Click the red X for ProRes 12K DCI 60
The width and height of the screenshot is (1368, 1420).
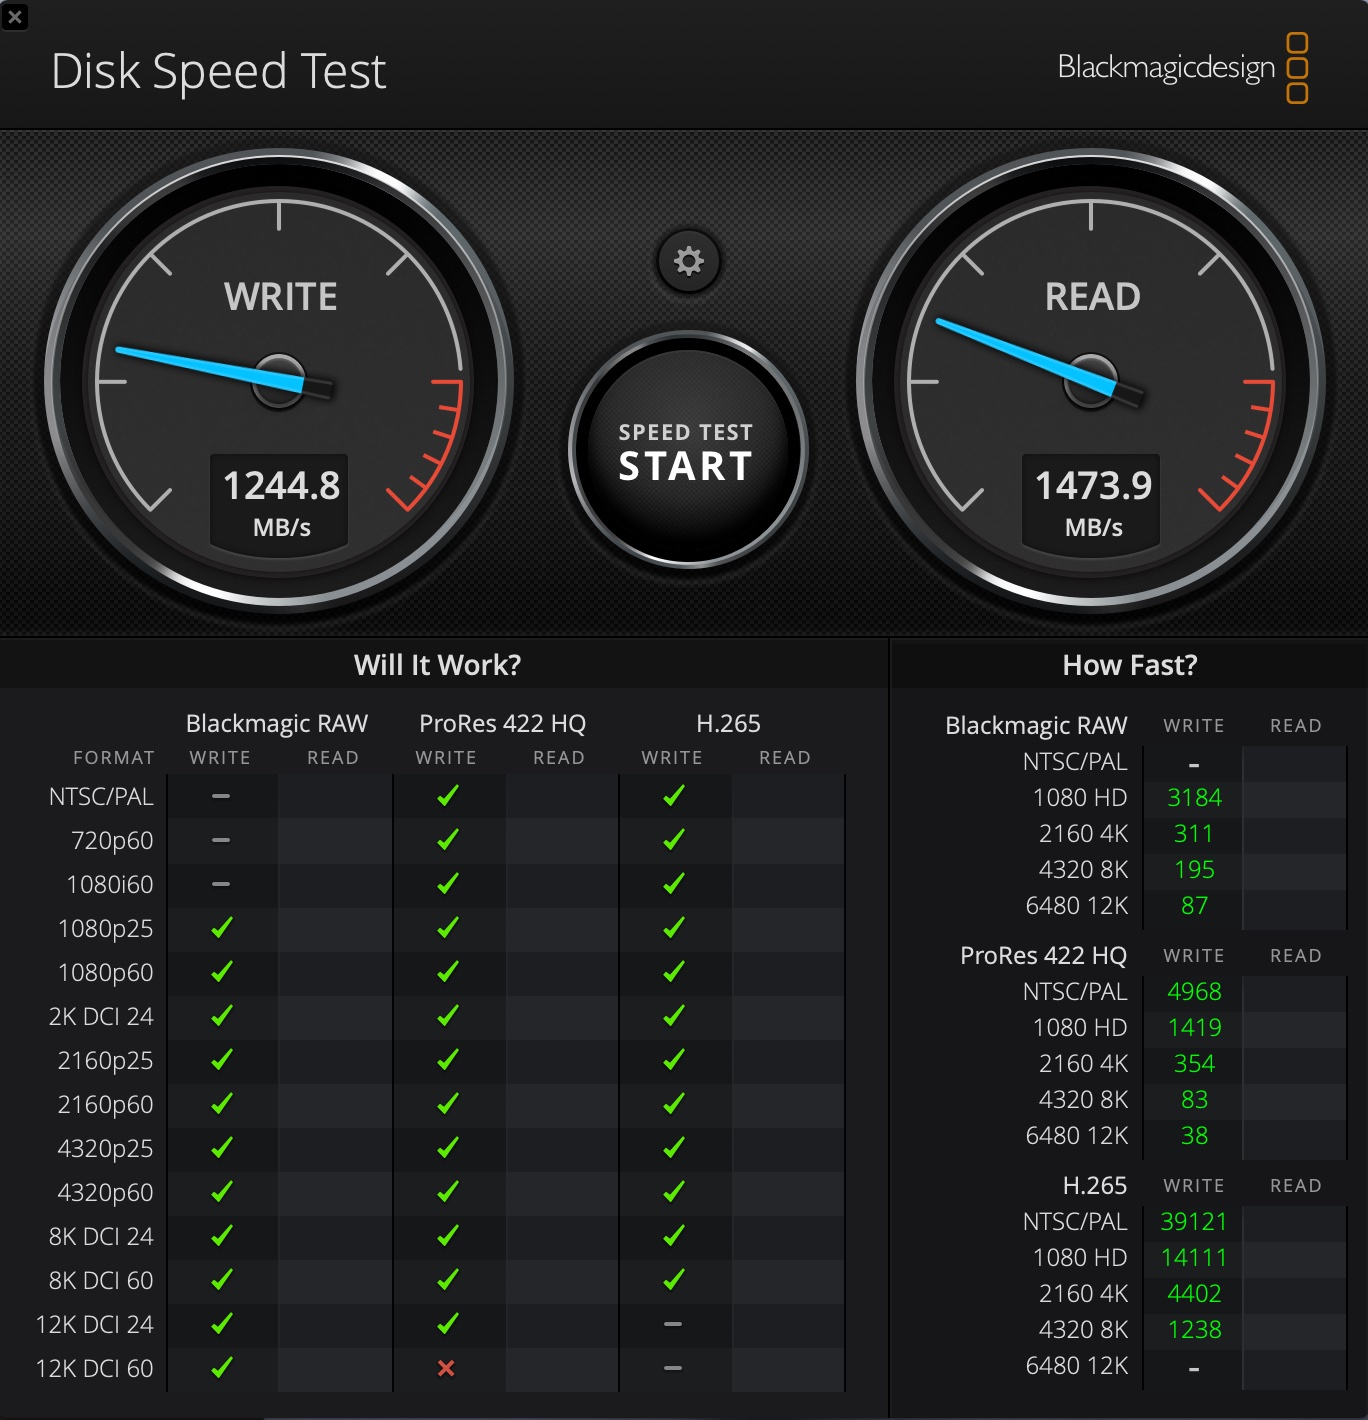[x=446, y=1368]
